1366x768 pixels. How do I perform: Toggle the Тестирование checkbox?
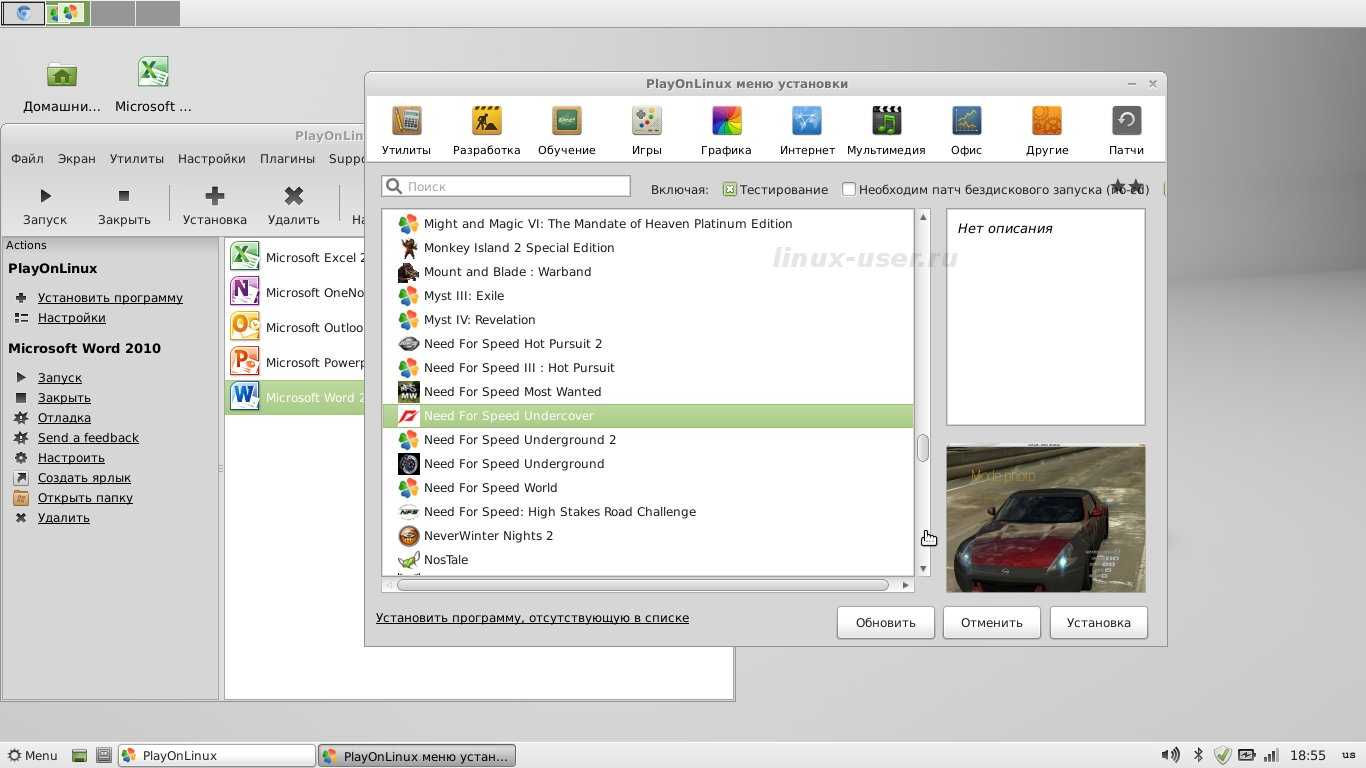(x=730, y=189)
